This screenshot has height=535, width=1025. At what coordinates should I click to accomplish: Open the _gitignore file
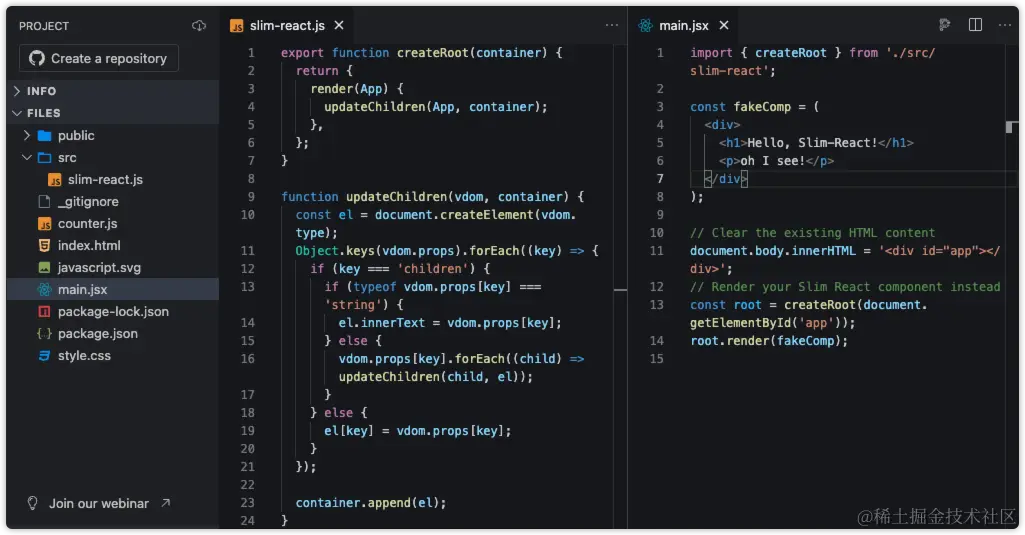coord(88,201)
